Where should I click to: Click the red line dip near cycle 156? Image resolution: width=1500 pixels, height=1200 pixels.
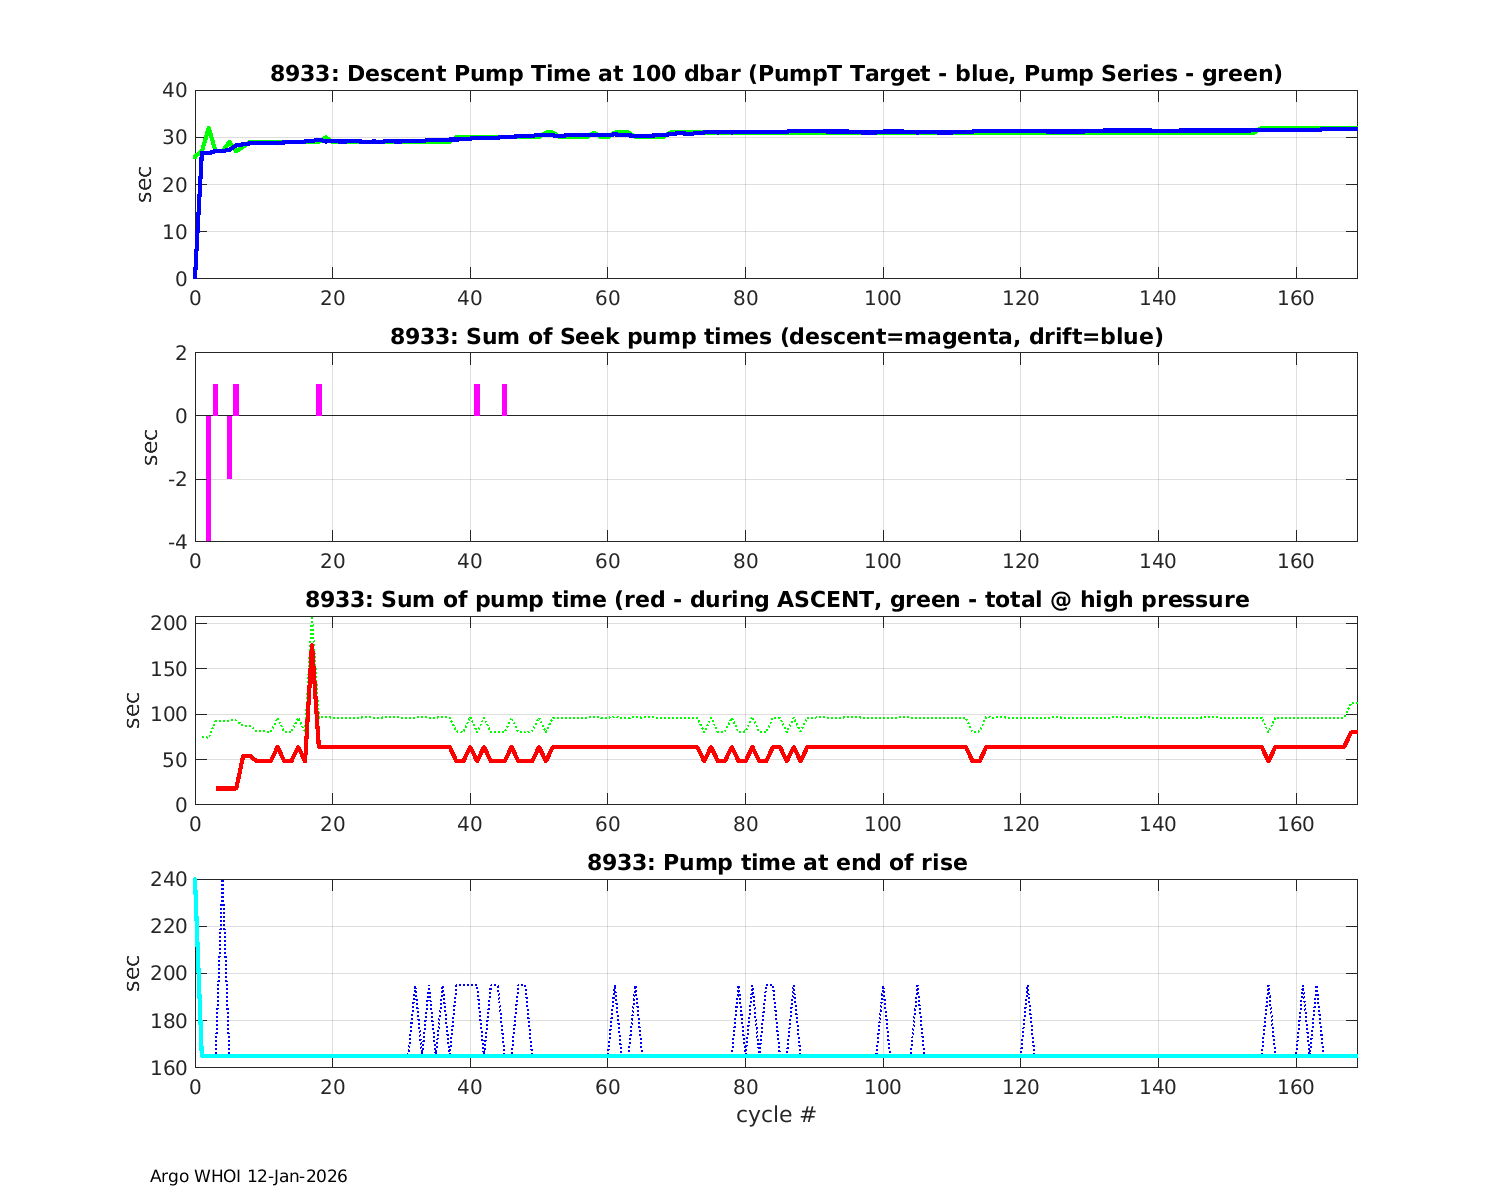coord(1268,759)
